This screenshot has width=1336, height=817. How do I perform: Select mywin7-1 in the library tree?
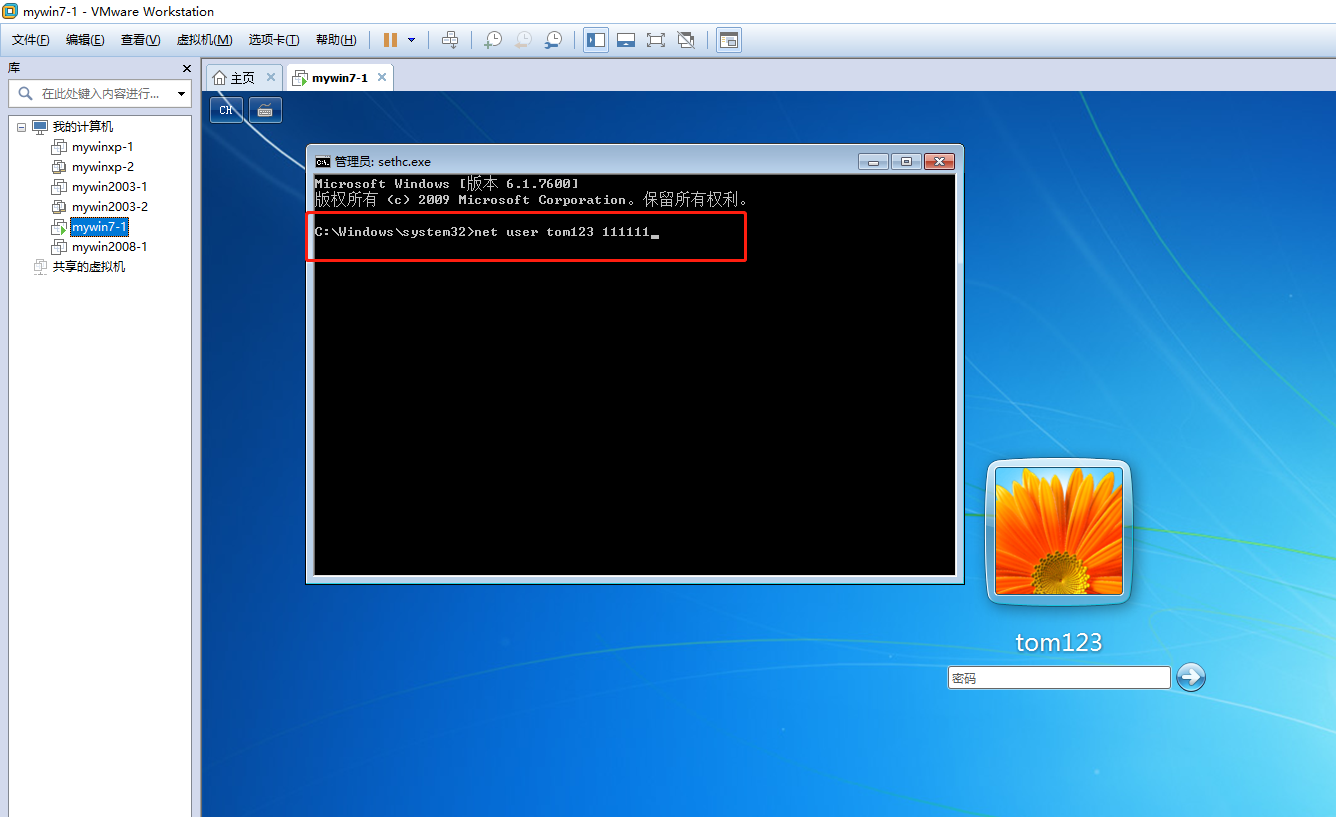click(99, 227)
